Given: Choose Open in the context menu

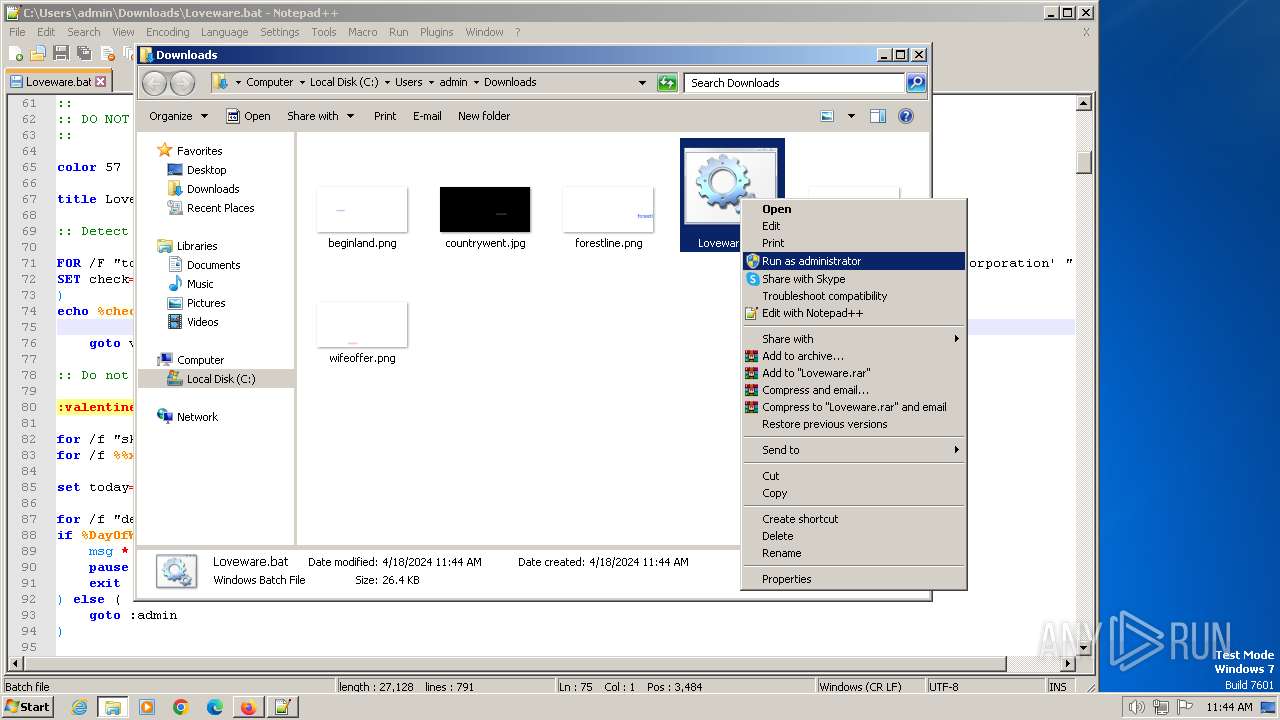Looking at the screenshot, I should coord(854,209).
